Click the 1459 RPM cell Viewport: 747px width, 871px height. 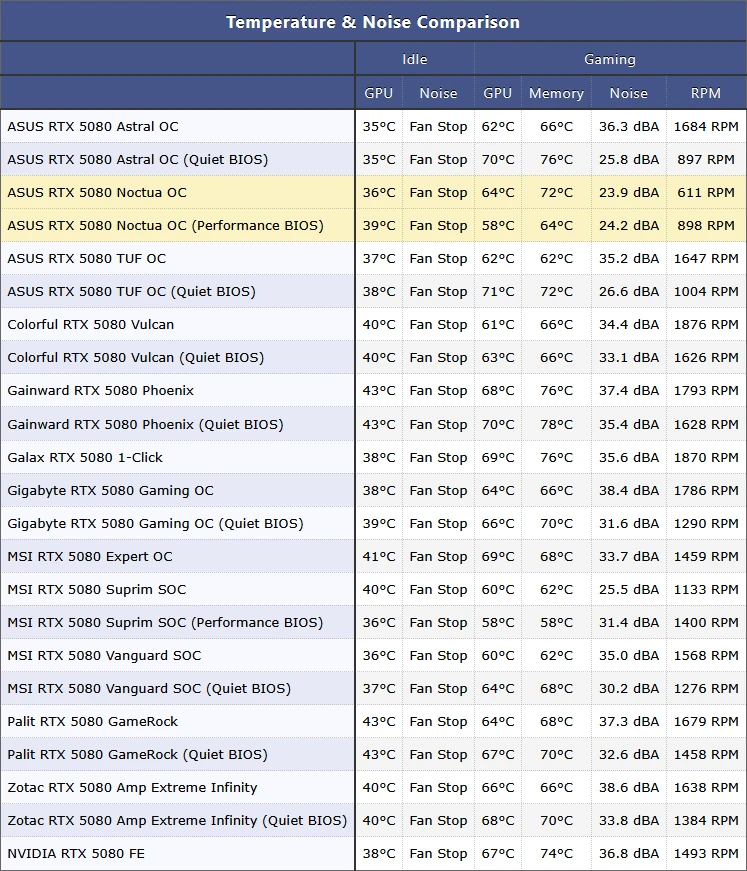(x=706, y=557)
